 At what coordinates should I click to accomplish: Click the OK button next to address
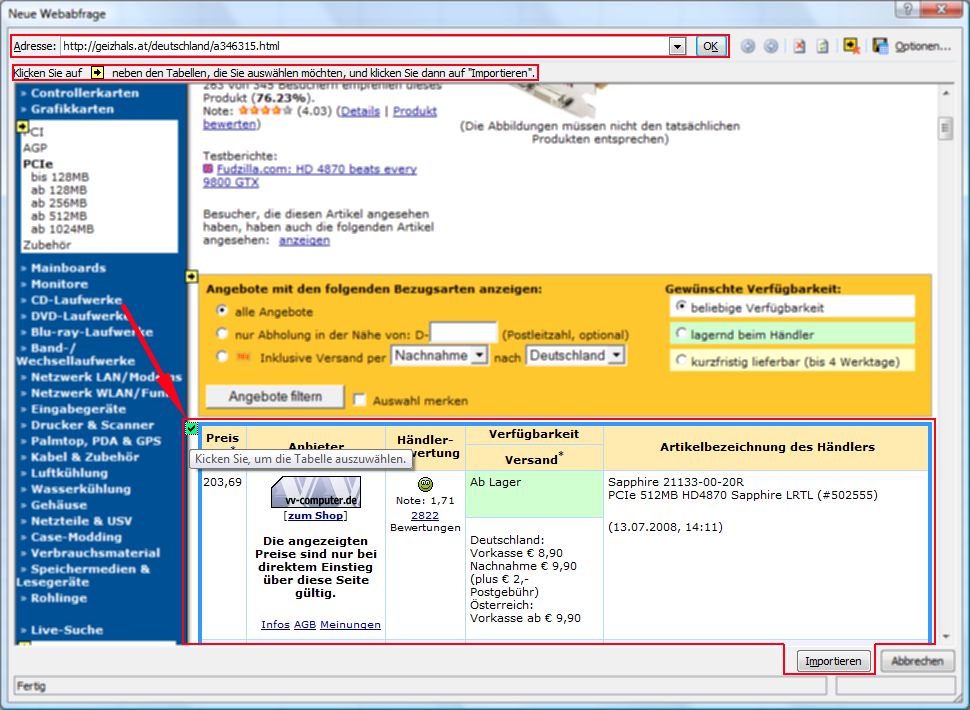pyautogui.click(x=711, y=46)
